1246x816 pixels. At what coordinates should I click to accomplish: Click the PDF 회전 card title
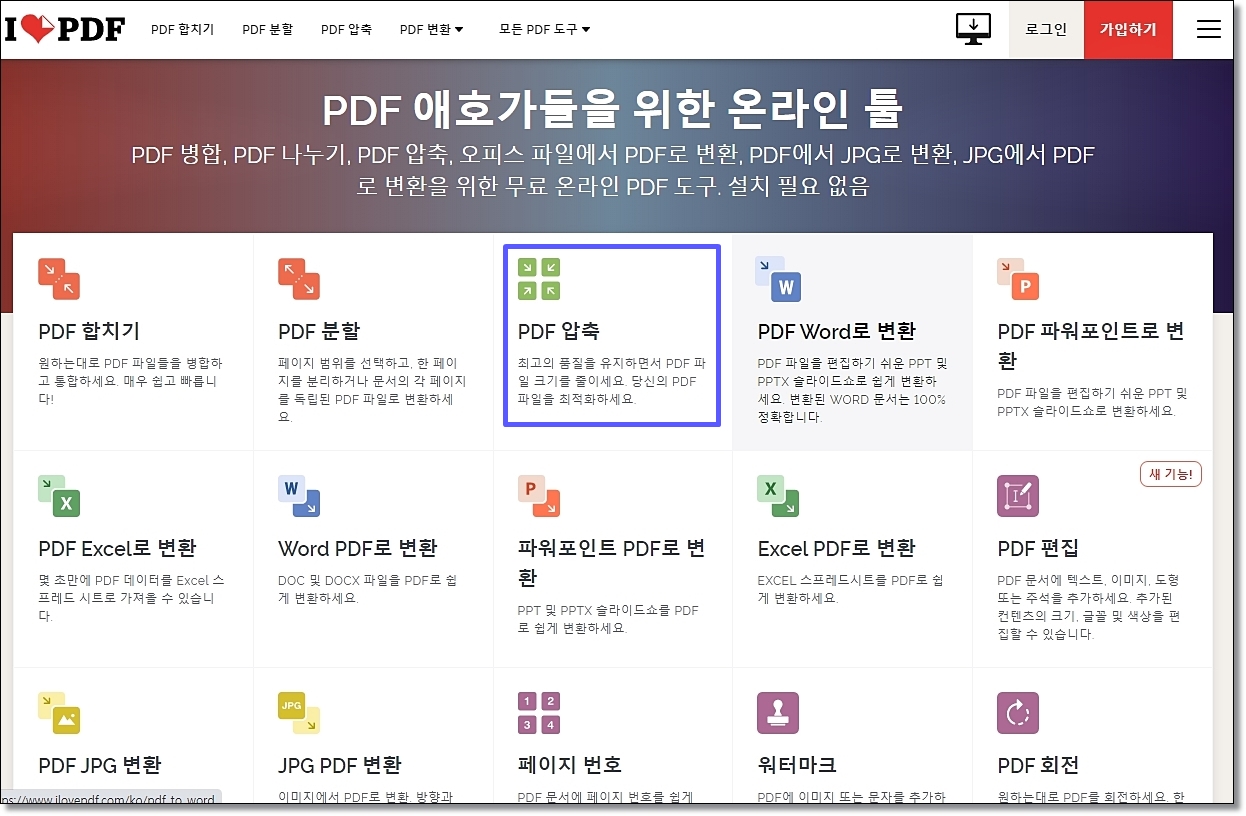pyautogui.click(x=1038, y=765)
